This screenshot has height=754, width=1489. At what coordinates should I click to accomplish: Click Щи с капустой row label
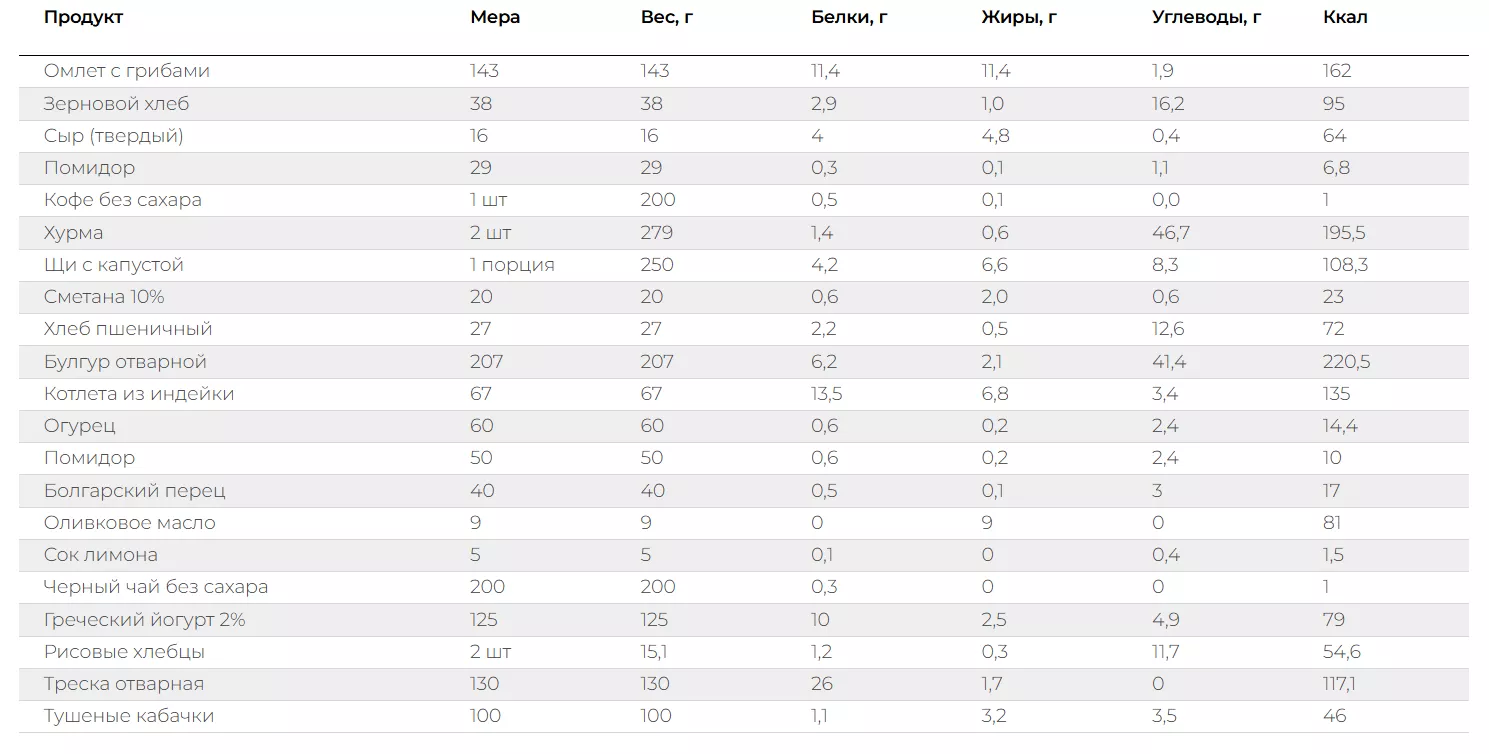pyautogui.click(x=114, y=265)
